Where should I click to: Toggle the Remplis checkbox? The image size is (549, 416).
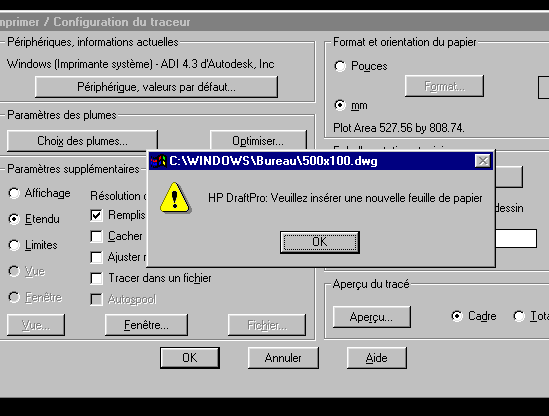tap(96, 215)
